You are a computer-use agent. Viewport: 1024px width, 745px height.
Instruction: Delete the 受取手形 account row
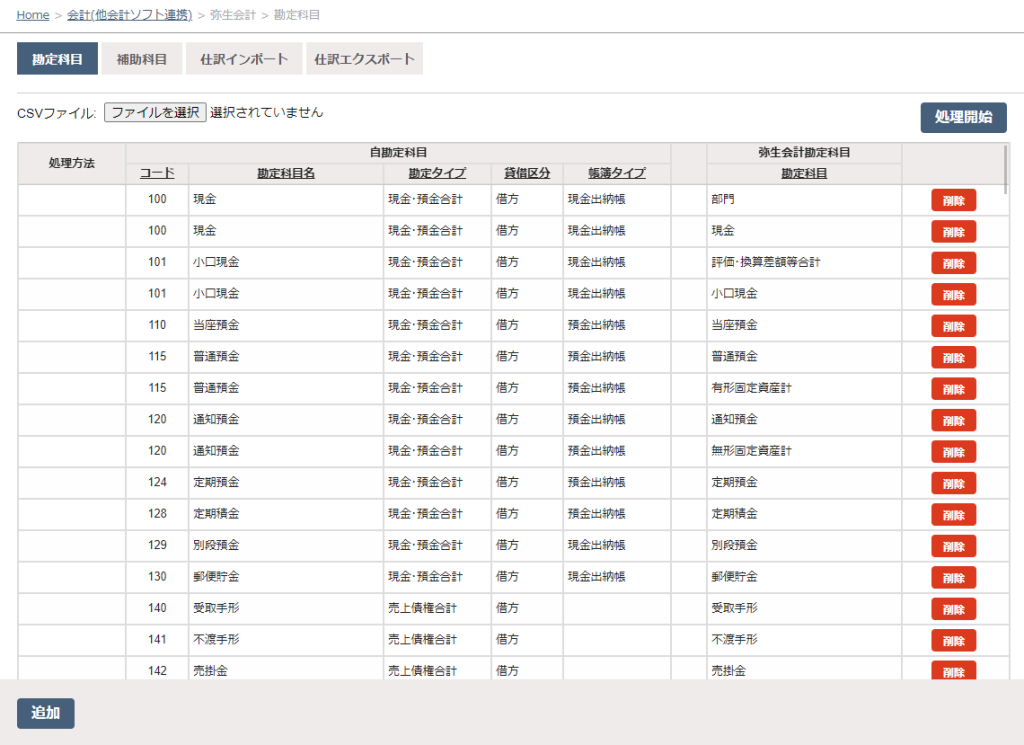(953, 609)
